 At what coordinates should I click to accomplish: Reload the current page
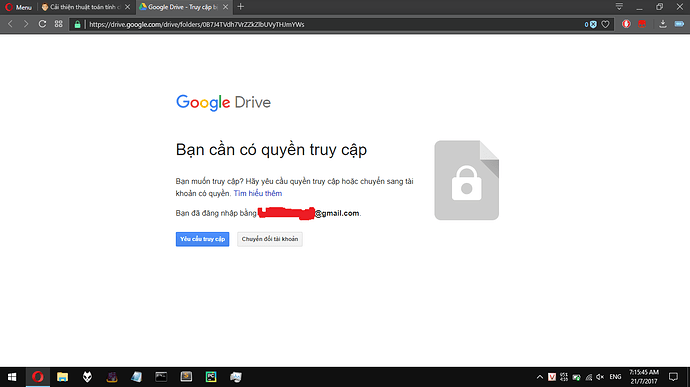42,24
